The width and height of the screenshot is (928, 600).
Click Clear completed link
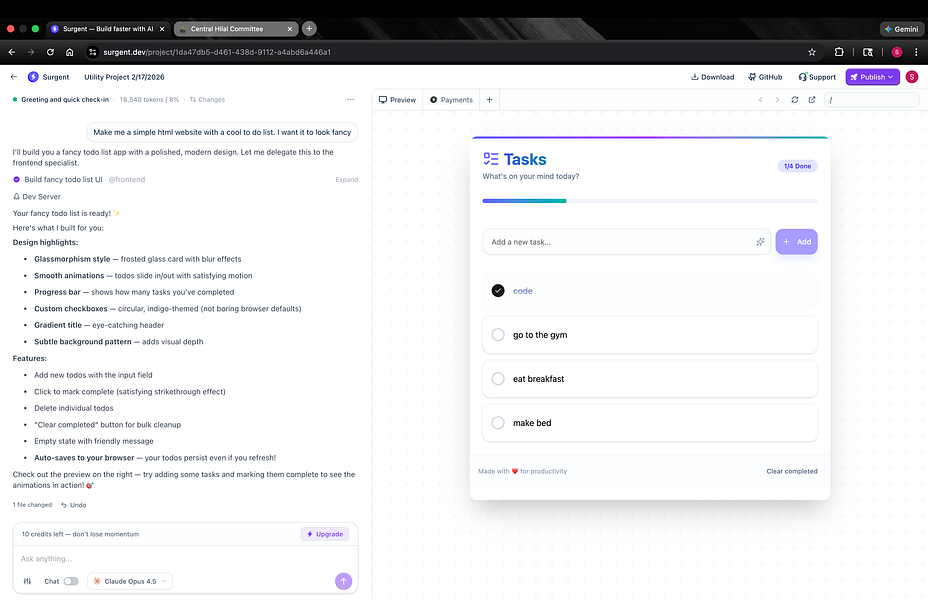pyautogui.click(x=792, y=471)
